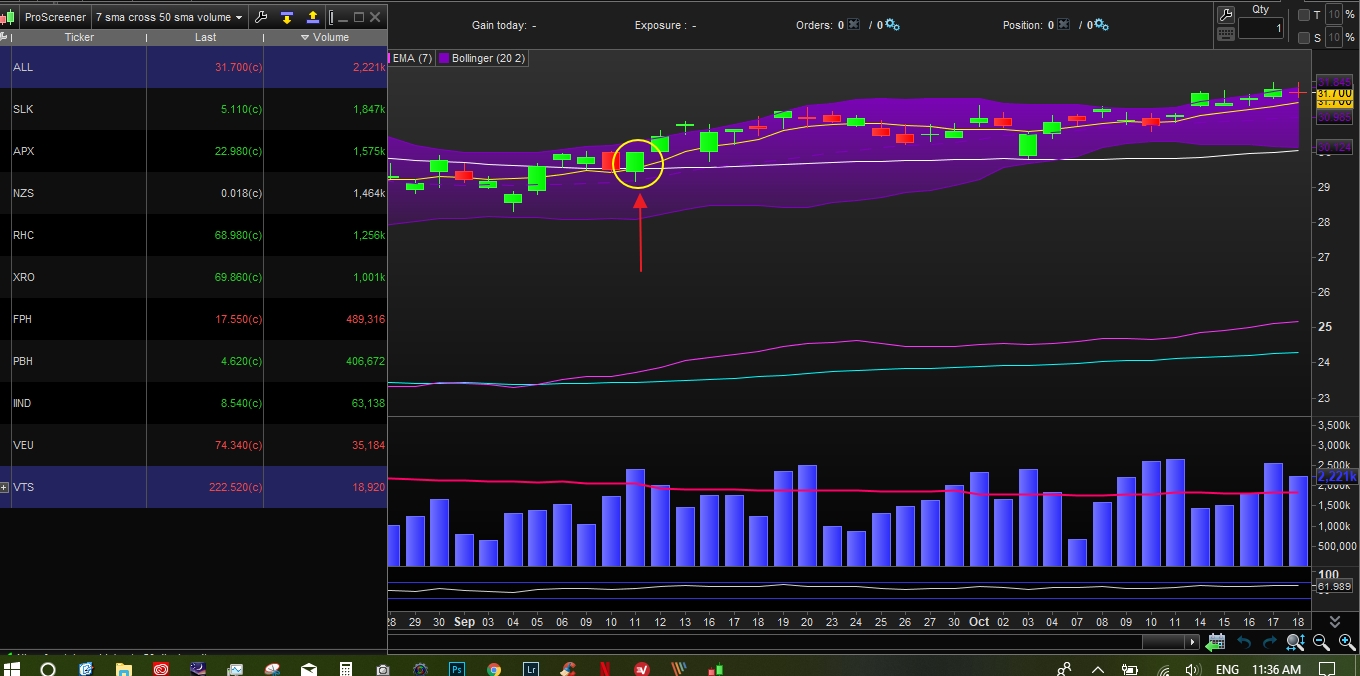Toggle the purple Bollinger (20 2) indicator label
This screenshot has width=1360, height=676.
(x=482, y=58)
